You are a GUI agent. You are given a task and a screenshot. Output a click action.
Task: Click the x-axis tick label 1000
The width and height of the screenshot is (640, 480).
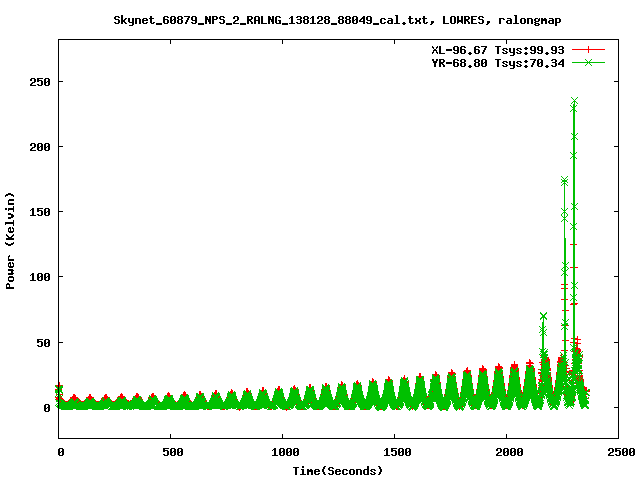pyautogui.click(x=285, y=452)
